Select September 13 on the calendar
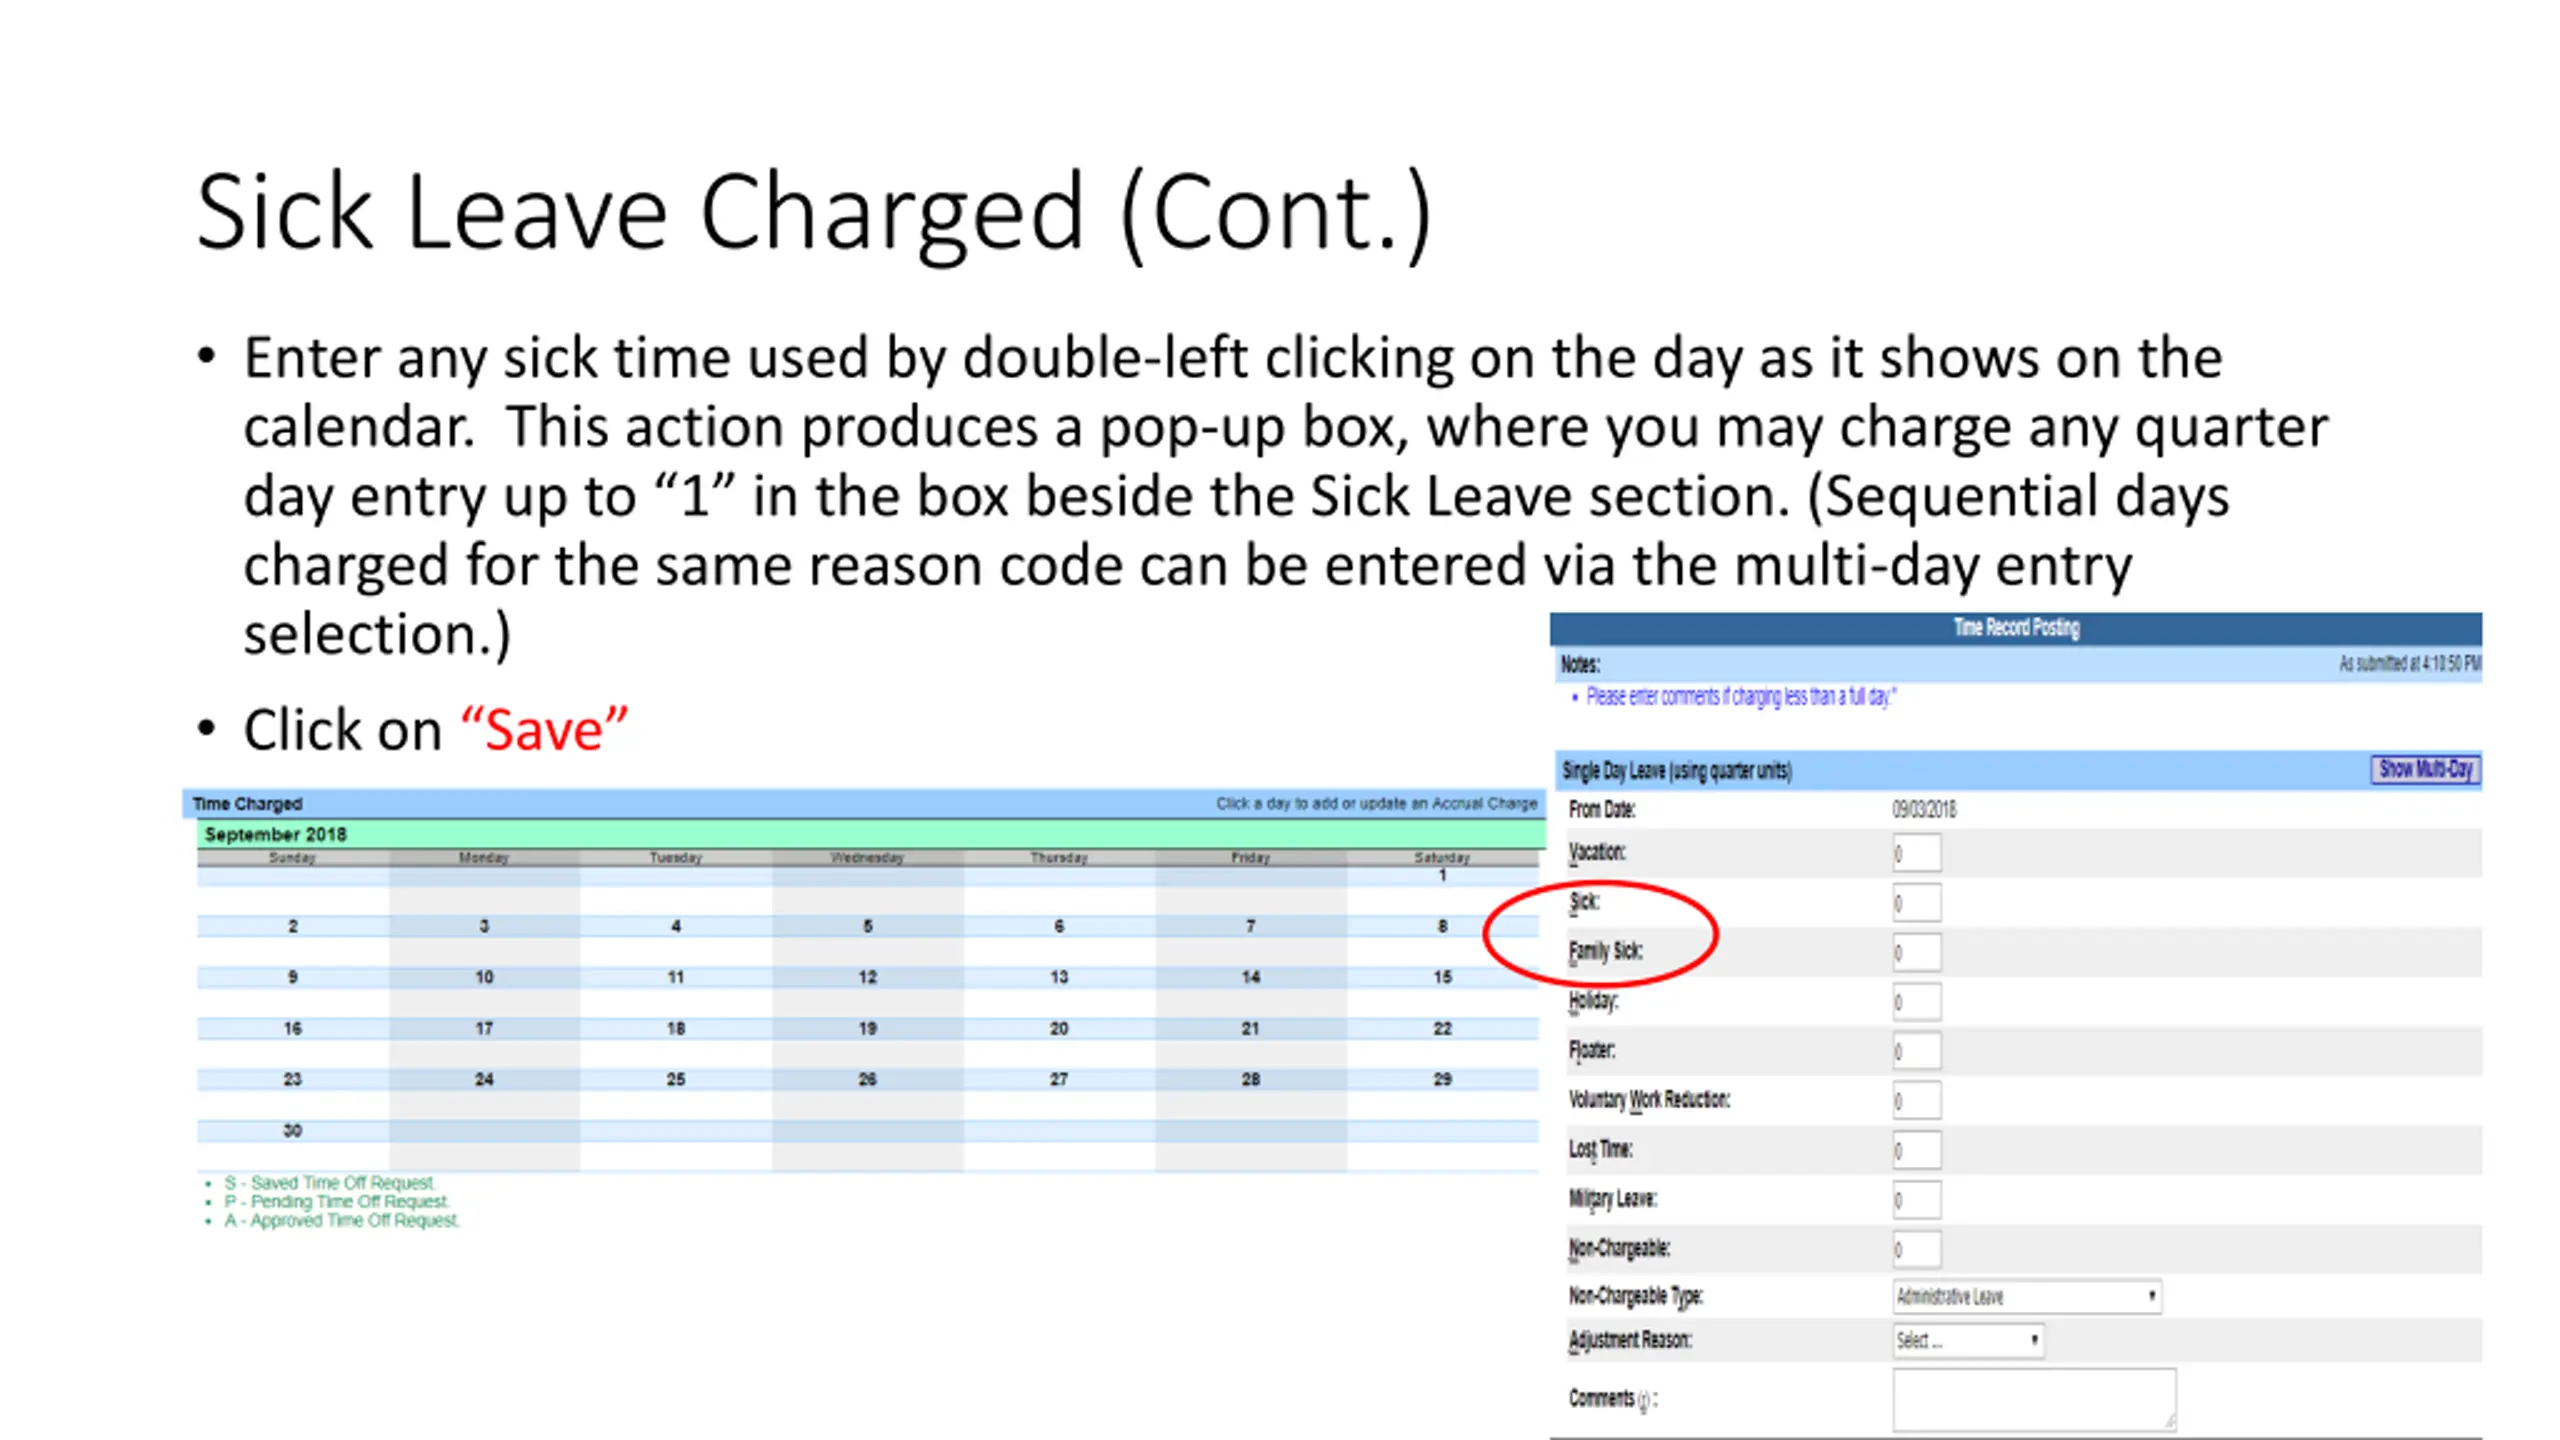 click(x=1059, y=977)
